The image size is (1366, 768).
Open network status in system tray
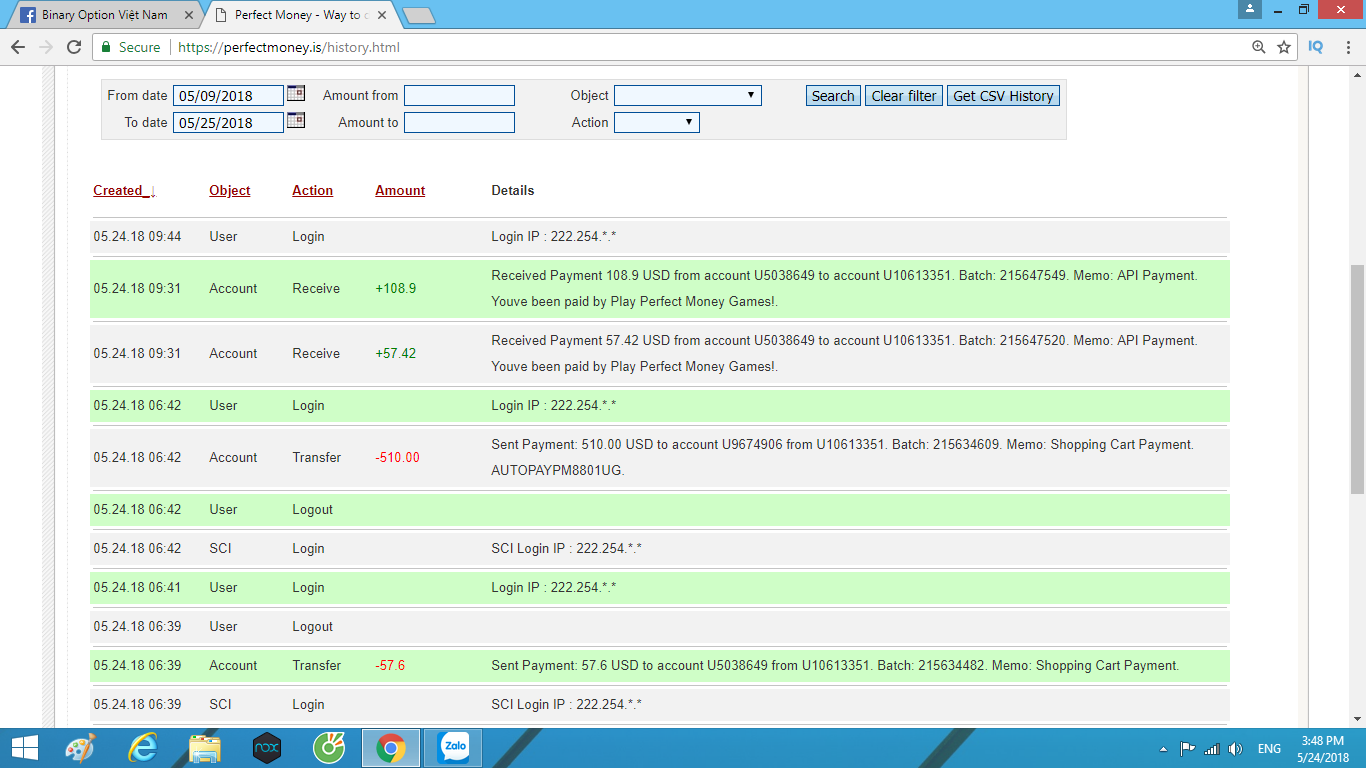click(x=1212, y=749)
